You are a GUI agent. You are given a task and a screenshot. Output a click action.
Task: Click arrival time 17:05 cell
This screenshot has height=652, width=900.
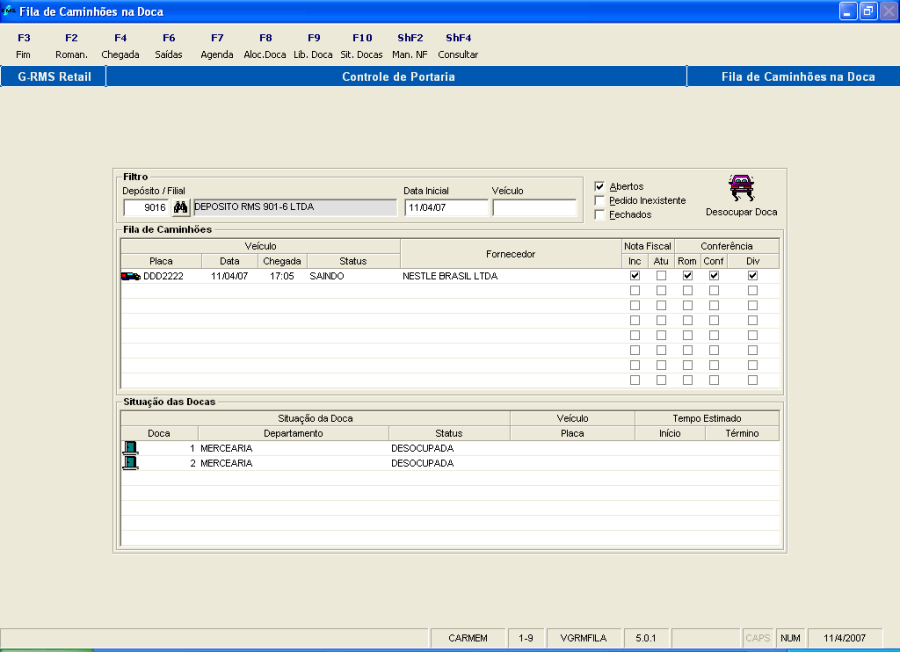282,276
